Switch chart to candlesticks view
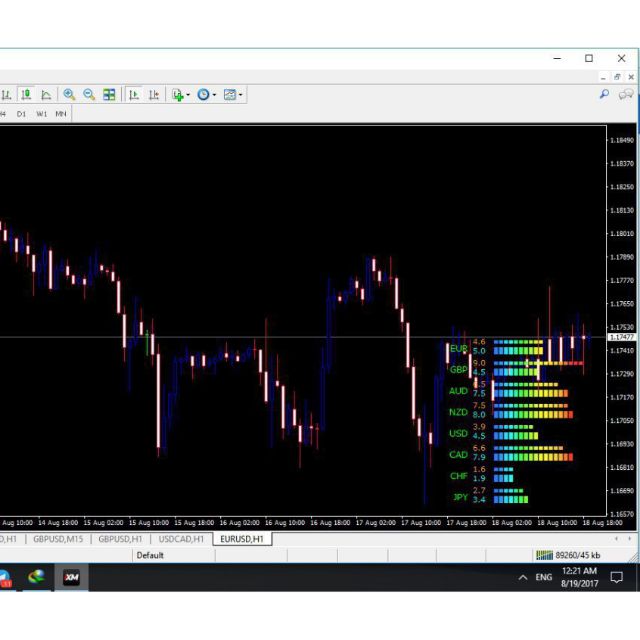The image size is (640, 640). point(26,95)
